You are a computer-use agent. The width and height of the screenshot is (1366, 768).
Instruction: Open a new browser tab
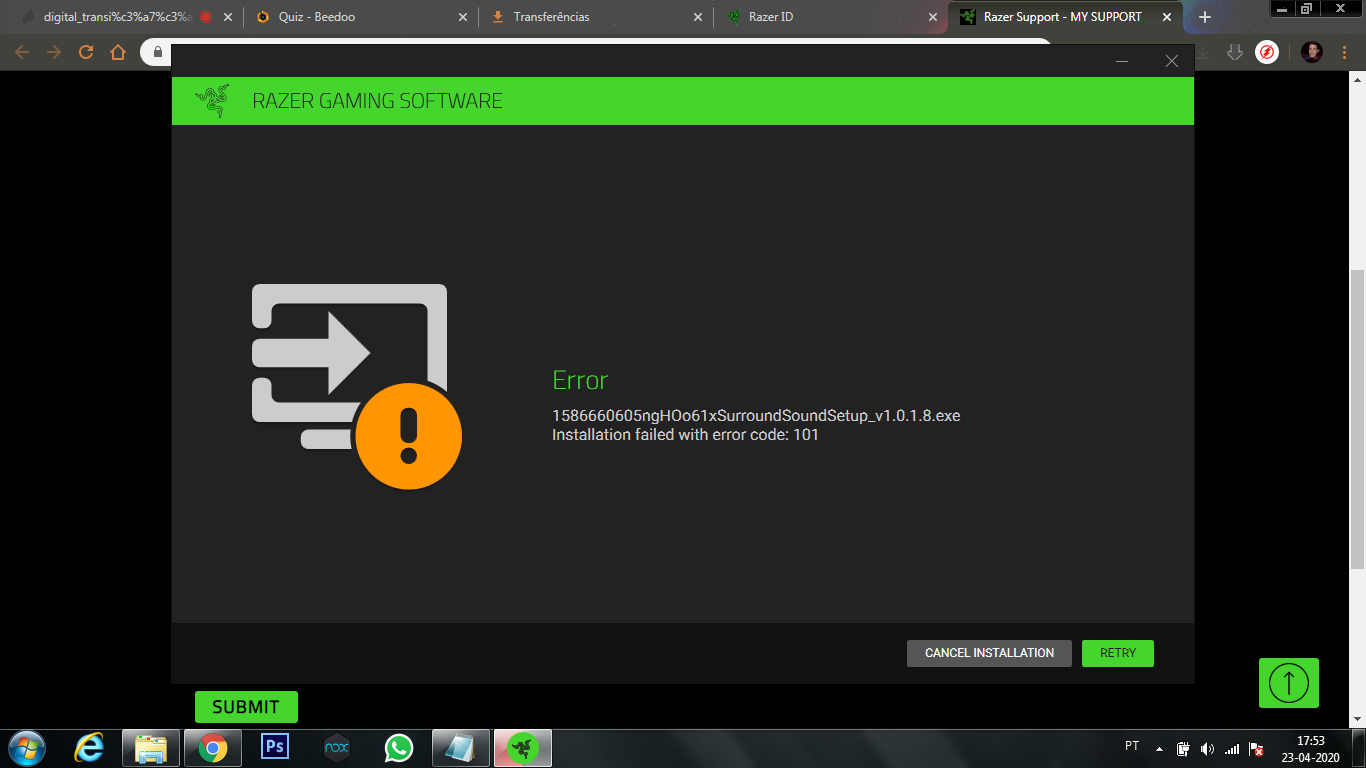1205,17
